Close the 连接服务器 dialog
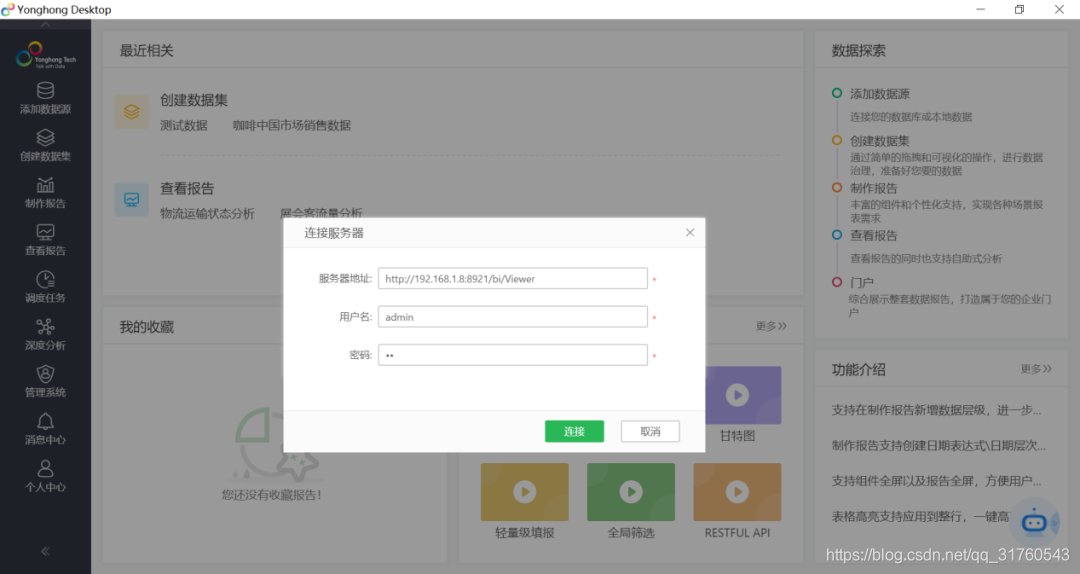The height and width of the screenshot is (574, 1080). [689, 233]
